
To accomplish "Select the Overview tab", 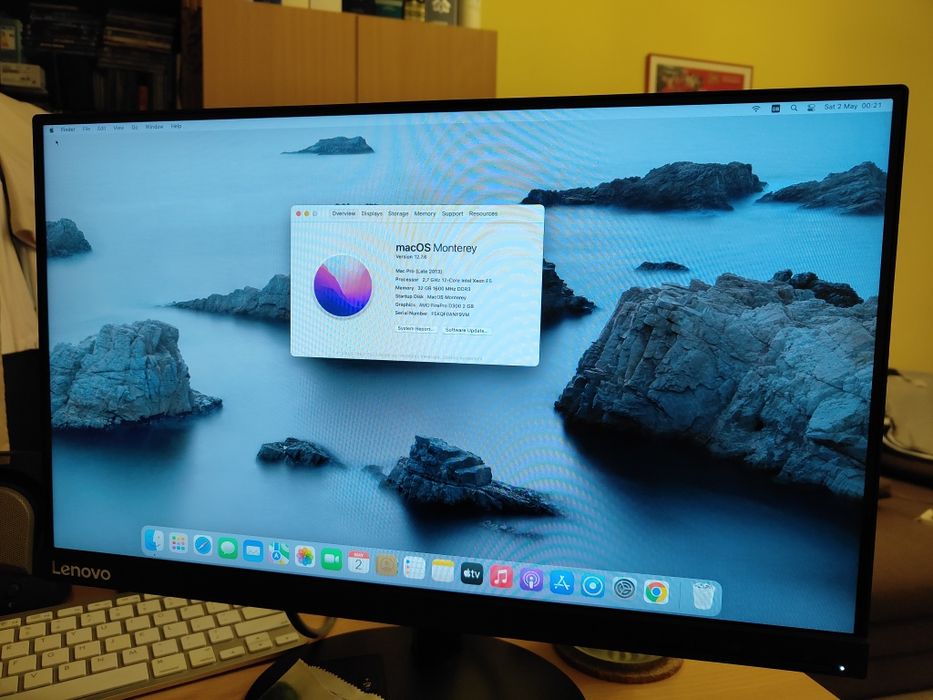I will coord(343,213).
